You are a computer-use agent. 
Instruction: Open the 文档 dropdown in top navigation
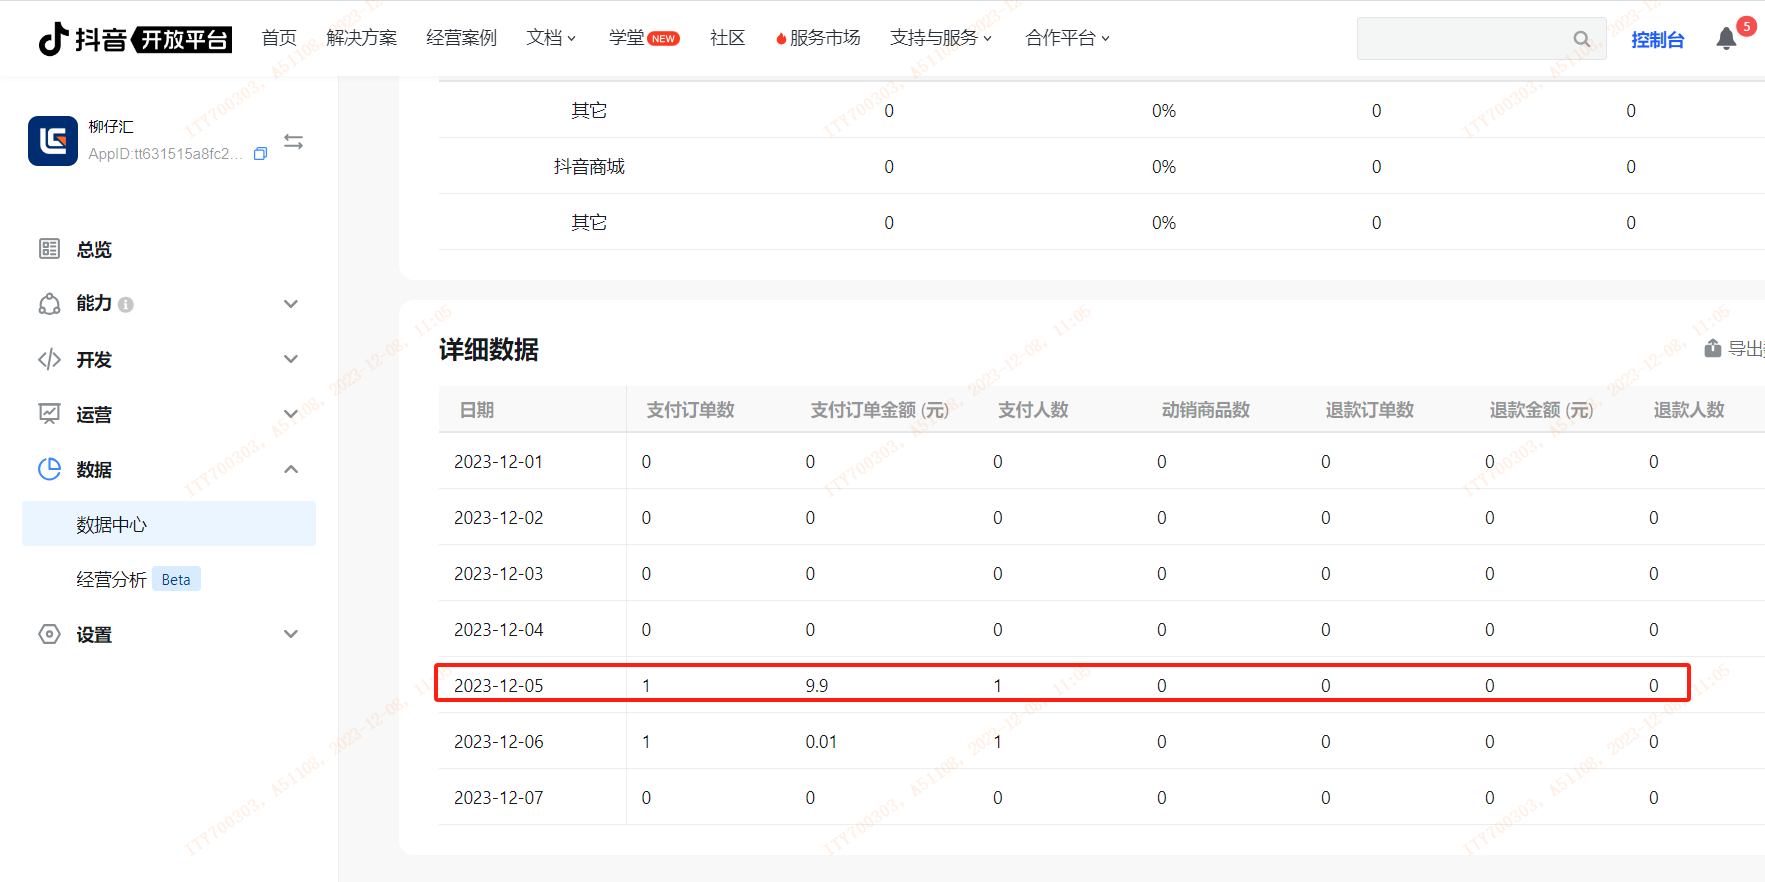coord(551,38)
